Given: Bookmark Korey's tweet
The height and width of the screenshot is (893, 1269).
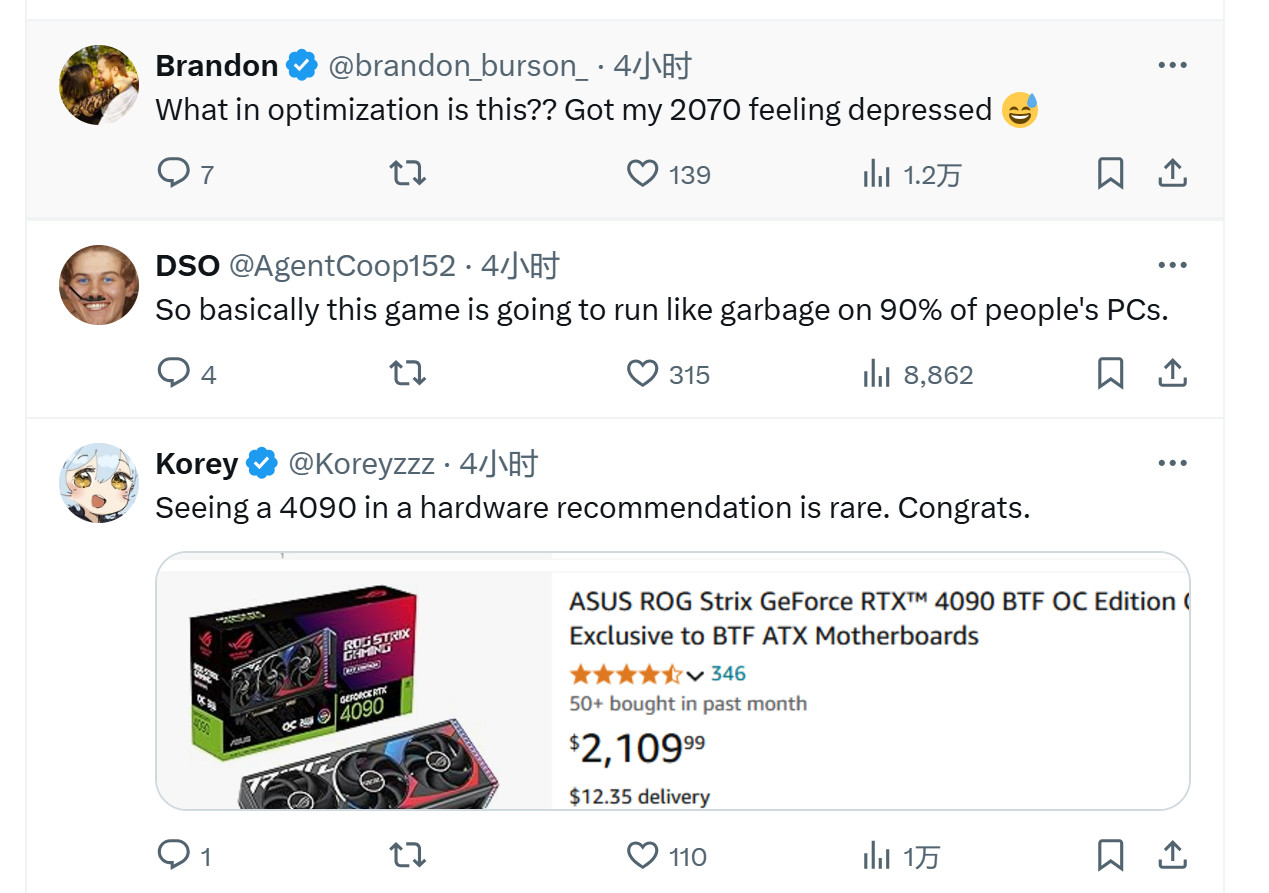Looking at the screenshot, I should [x=1110, y=855].
